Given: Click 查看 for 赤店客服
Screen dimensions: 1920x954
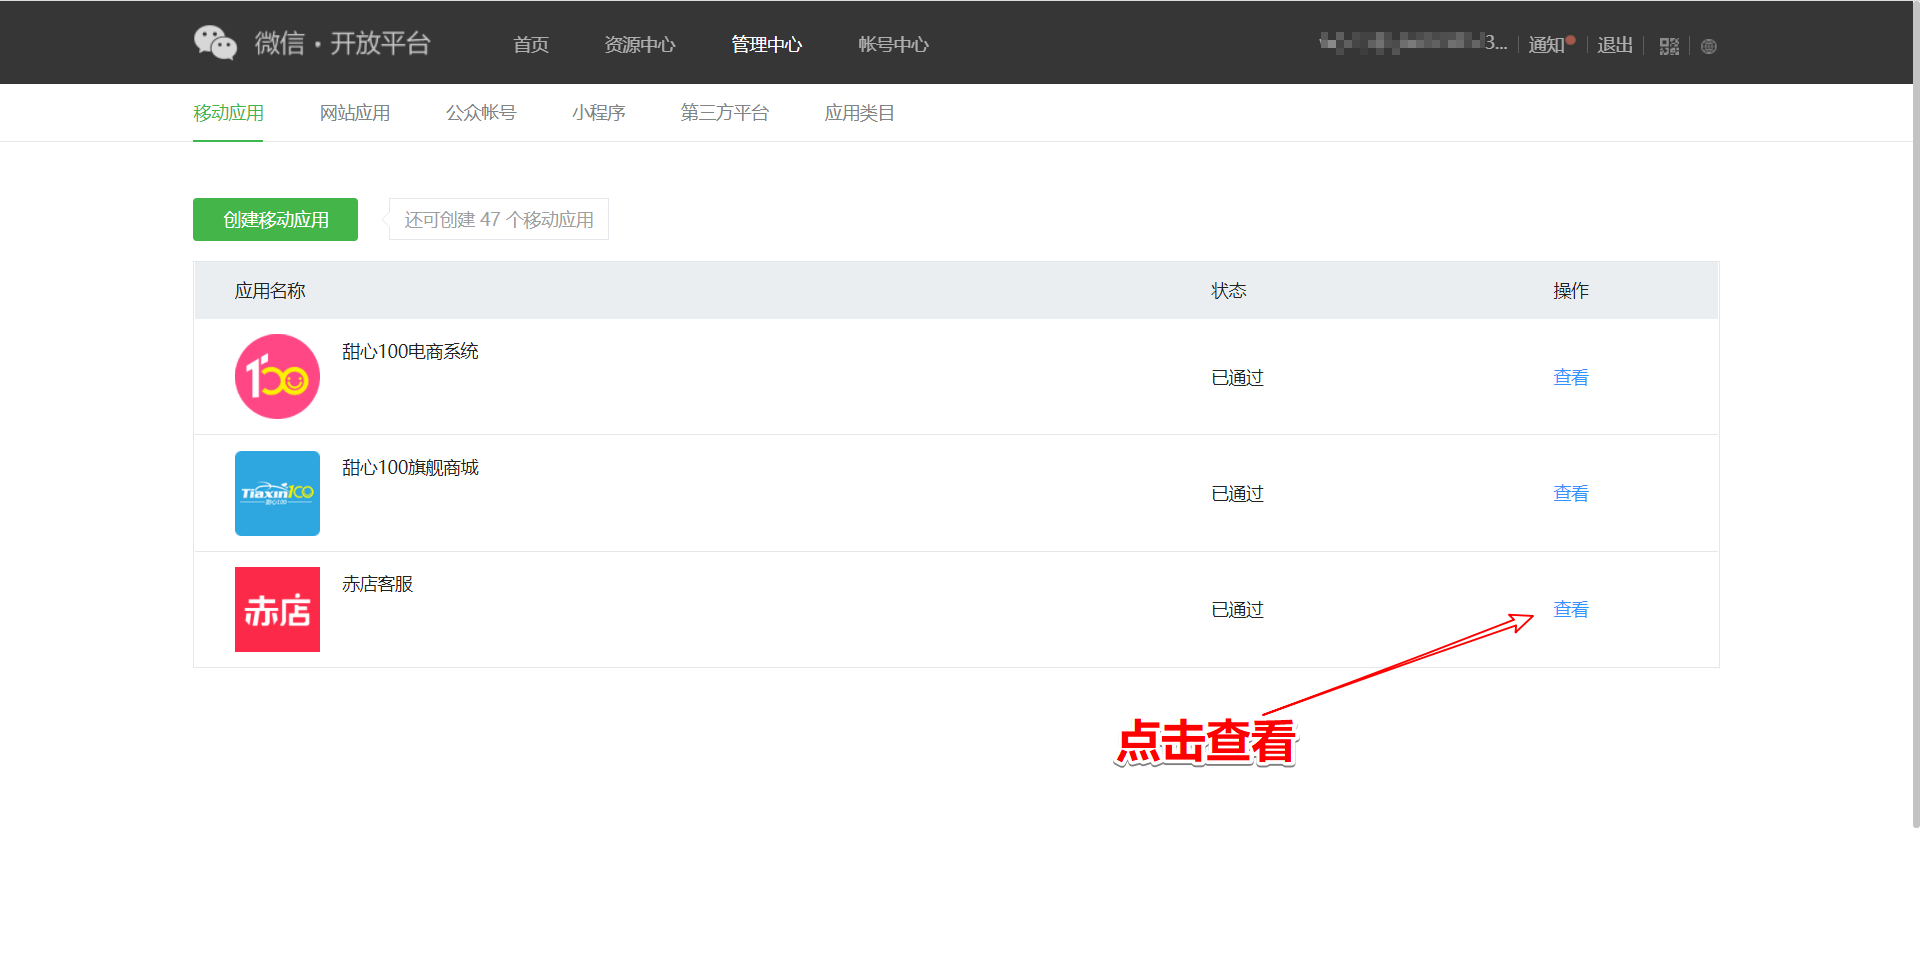Looking at the screenshot, I should tap(1571, 609).
